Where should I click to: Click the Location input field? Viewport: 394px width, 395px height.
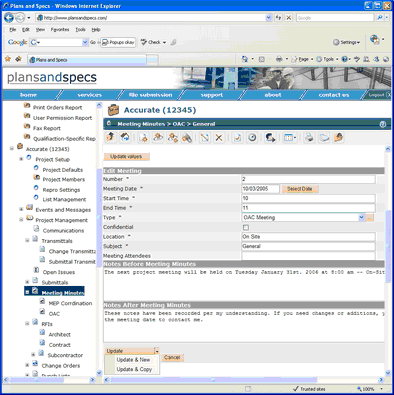pyautogui.click(x=308, y=237)
